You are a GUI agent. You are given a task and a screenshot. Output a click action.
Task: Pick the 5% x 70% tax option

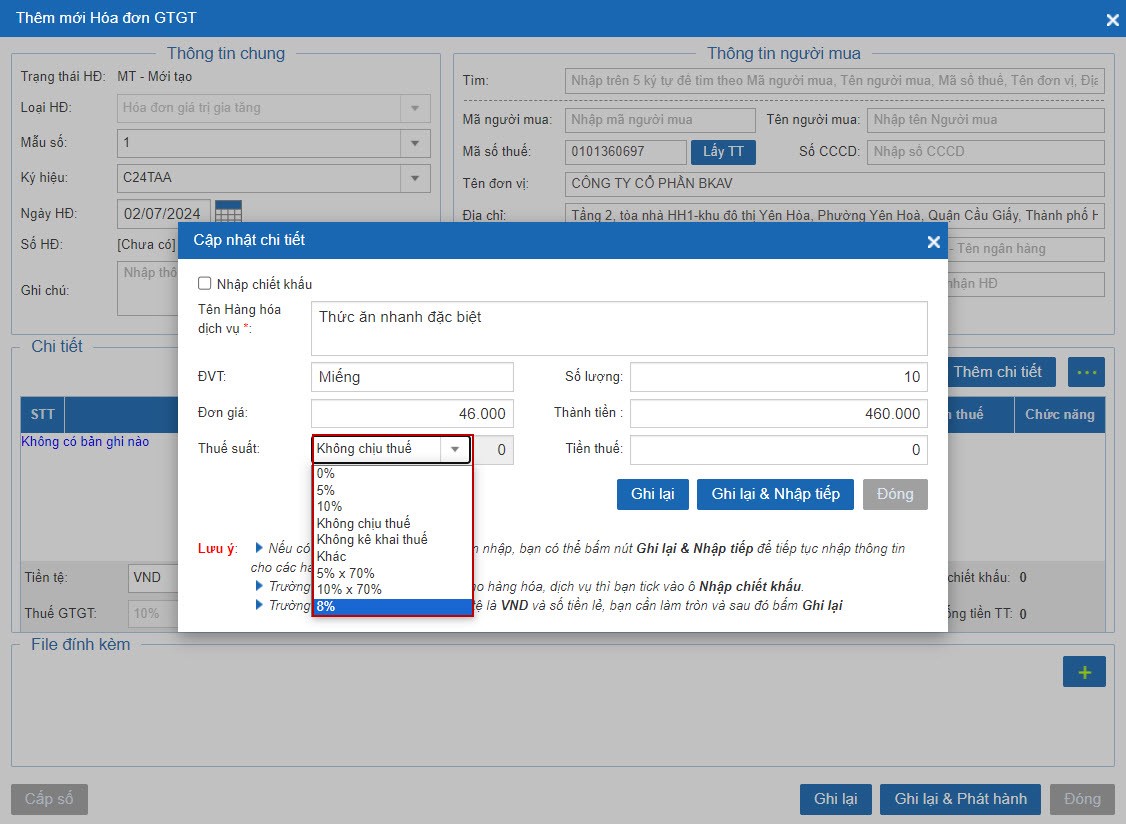point(391,573)
